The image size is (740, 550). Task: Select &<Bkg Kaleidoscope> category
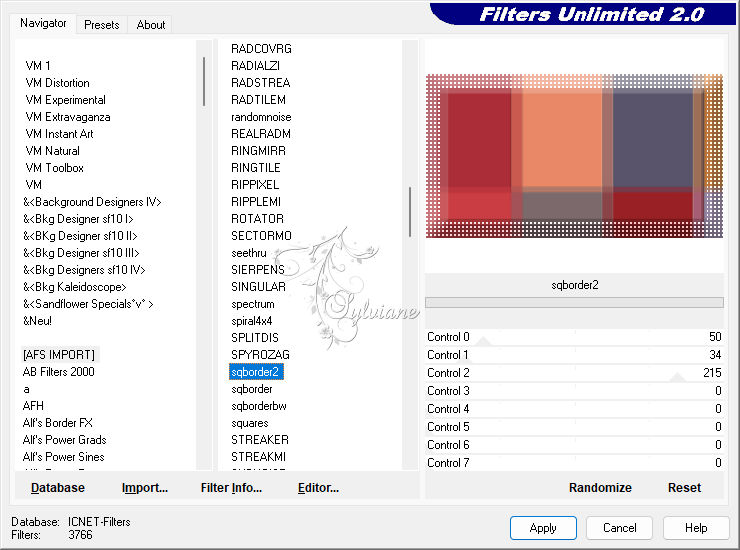pyautogui.click(x=75, y=287)
